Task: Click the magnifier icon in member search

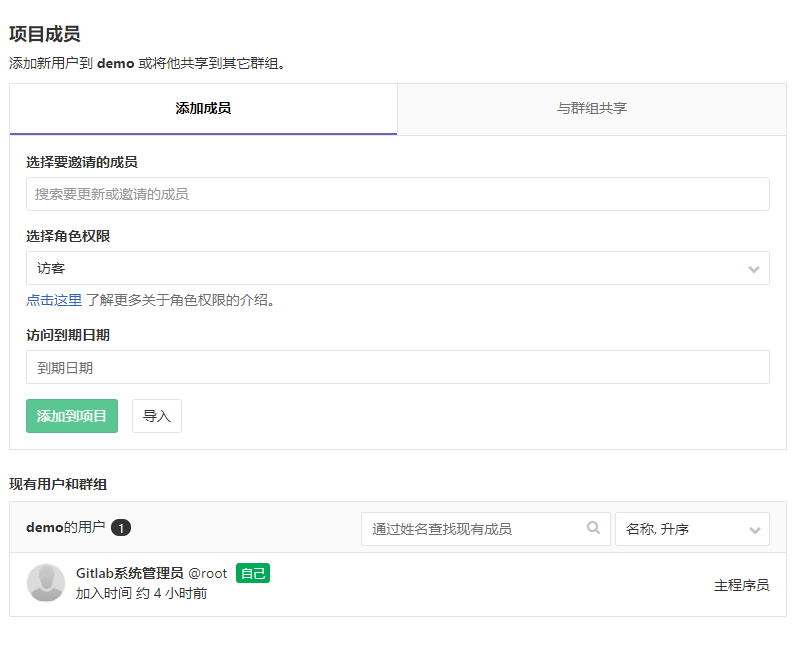Action: click(x=594, y=528)
